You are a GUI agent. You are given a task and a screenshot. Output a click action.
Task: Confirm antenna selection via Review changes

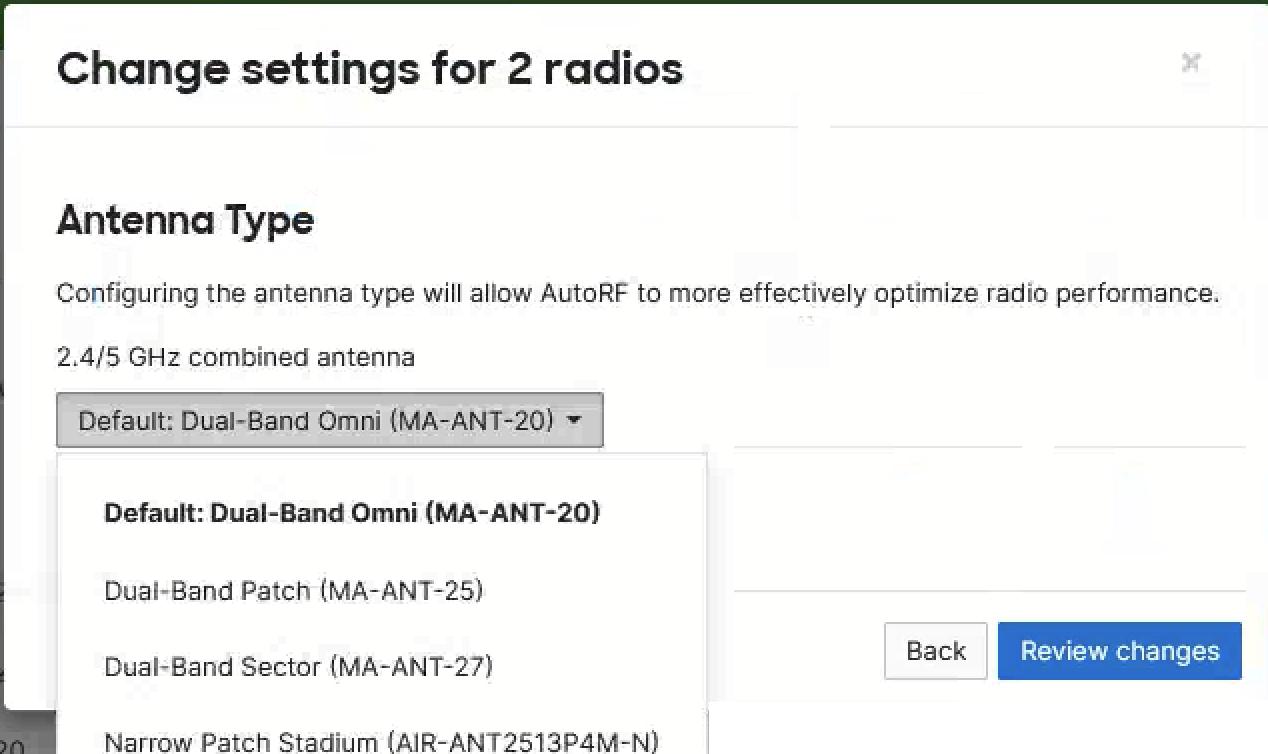click(x=1119, y=651)
